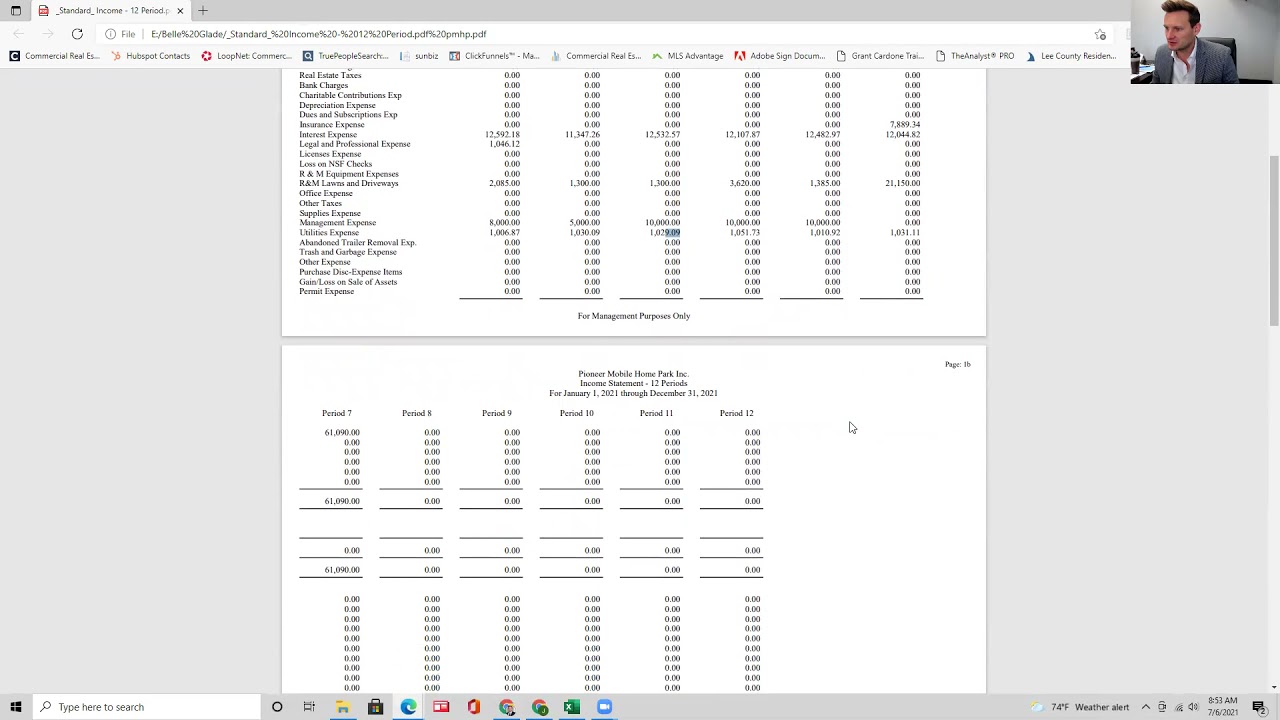Open File Explorer from taskbar
This screenshot has width=1280, height=720.
[x=342, y=707]
